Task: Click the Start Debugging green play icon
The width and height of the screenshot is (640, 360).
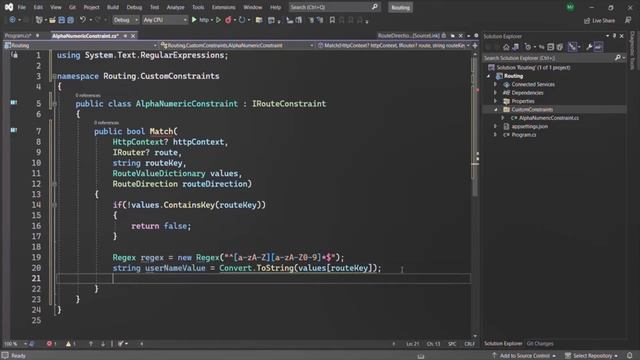Action: [194, 20]
